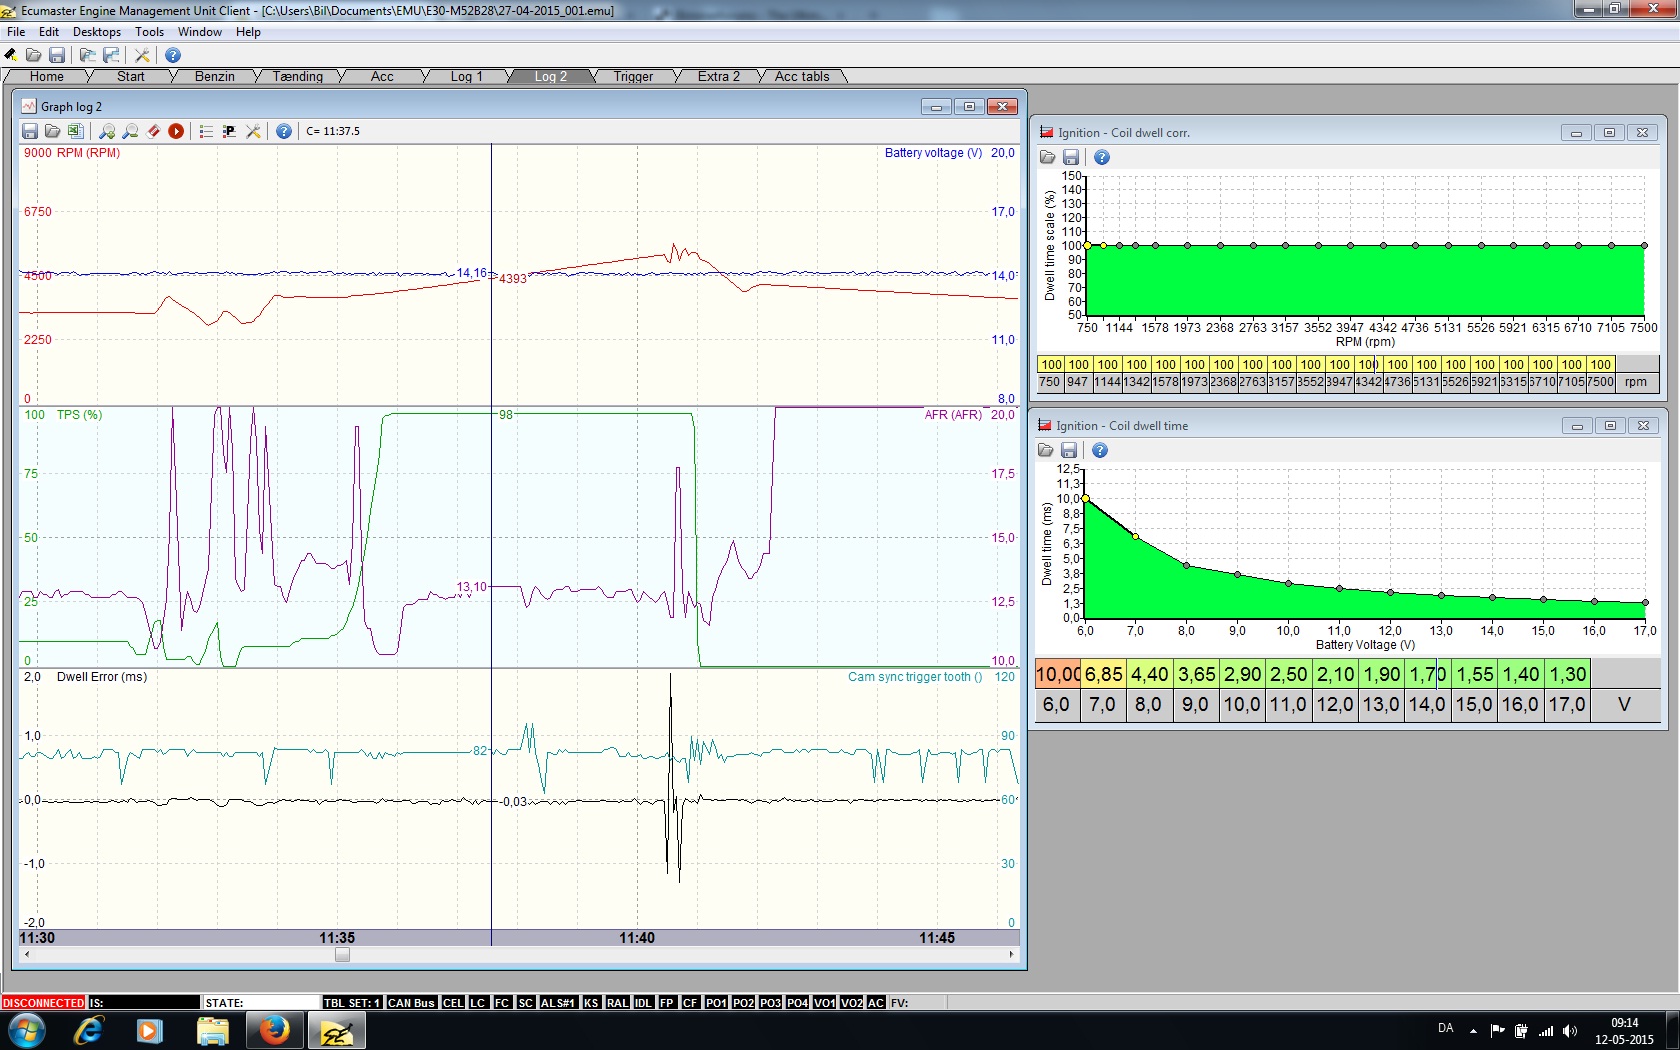Screen dimensions: 1680x1050
Task: Click the eraser icon to clear the log
Action: (x=153, y=131)
